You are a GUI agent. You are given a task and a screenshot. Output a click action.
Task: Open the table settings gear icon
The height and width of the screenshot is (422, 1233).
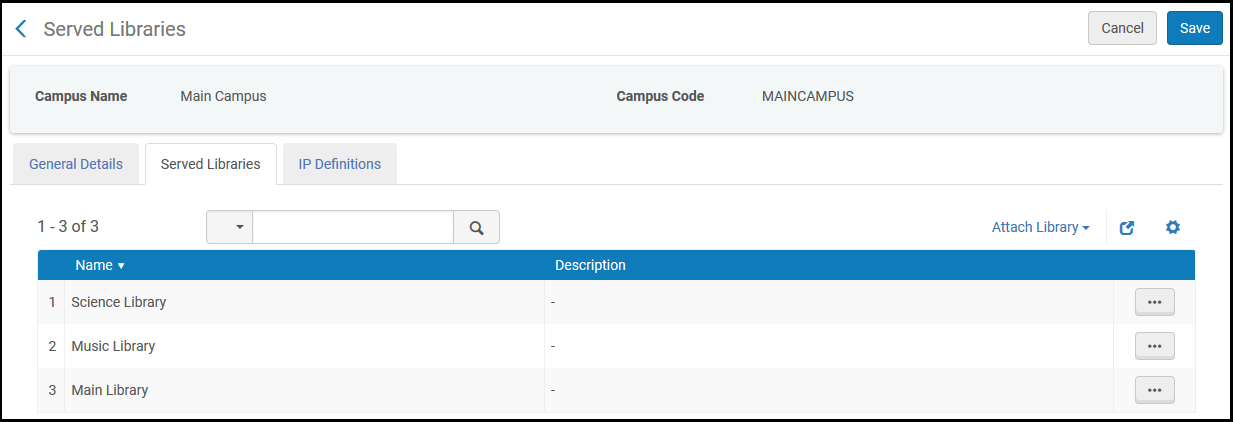pos(1173,227)
